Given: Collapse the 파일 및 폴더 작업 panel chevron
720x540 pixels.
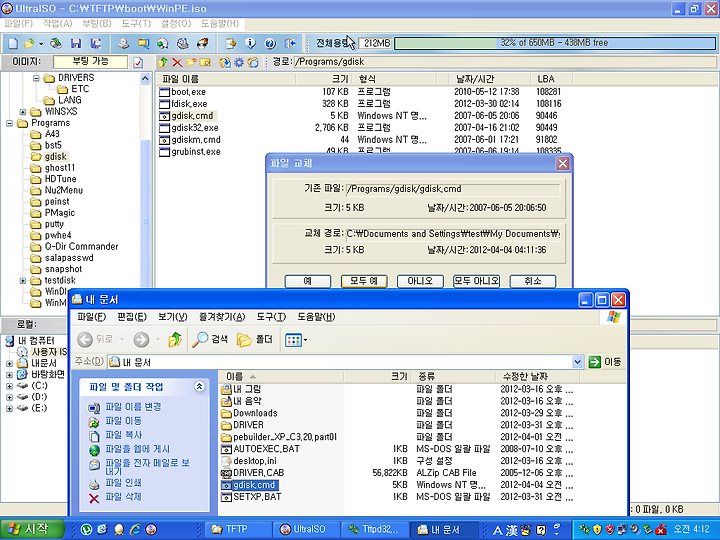Looking at the screenshot, I should point(199,387).
